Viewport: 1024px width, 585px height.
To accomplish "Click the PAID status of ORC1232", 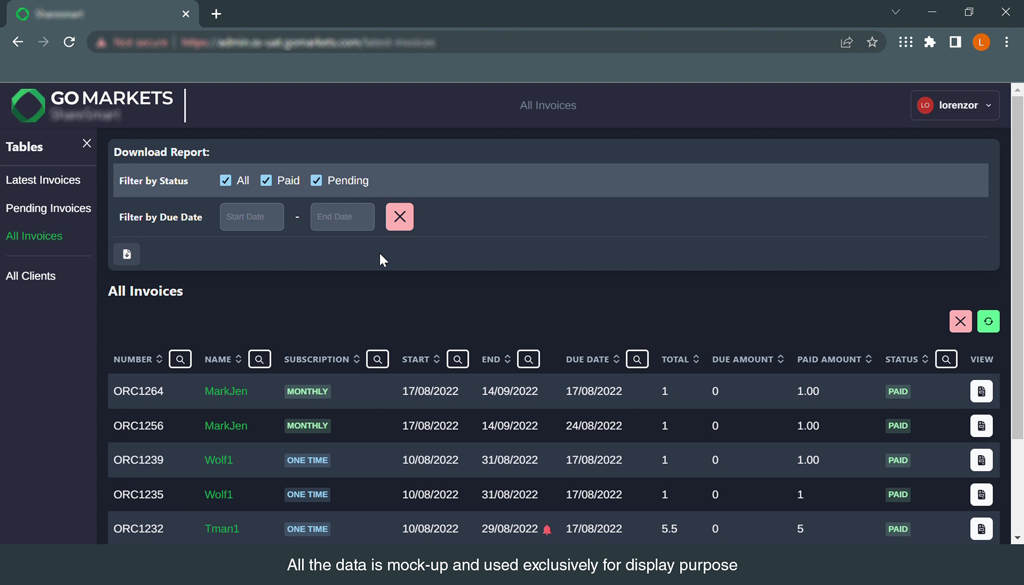I will tap(898, 529).
